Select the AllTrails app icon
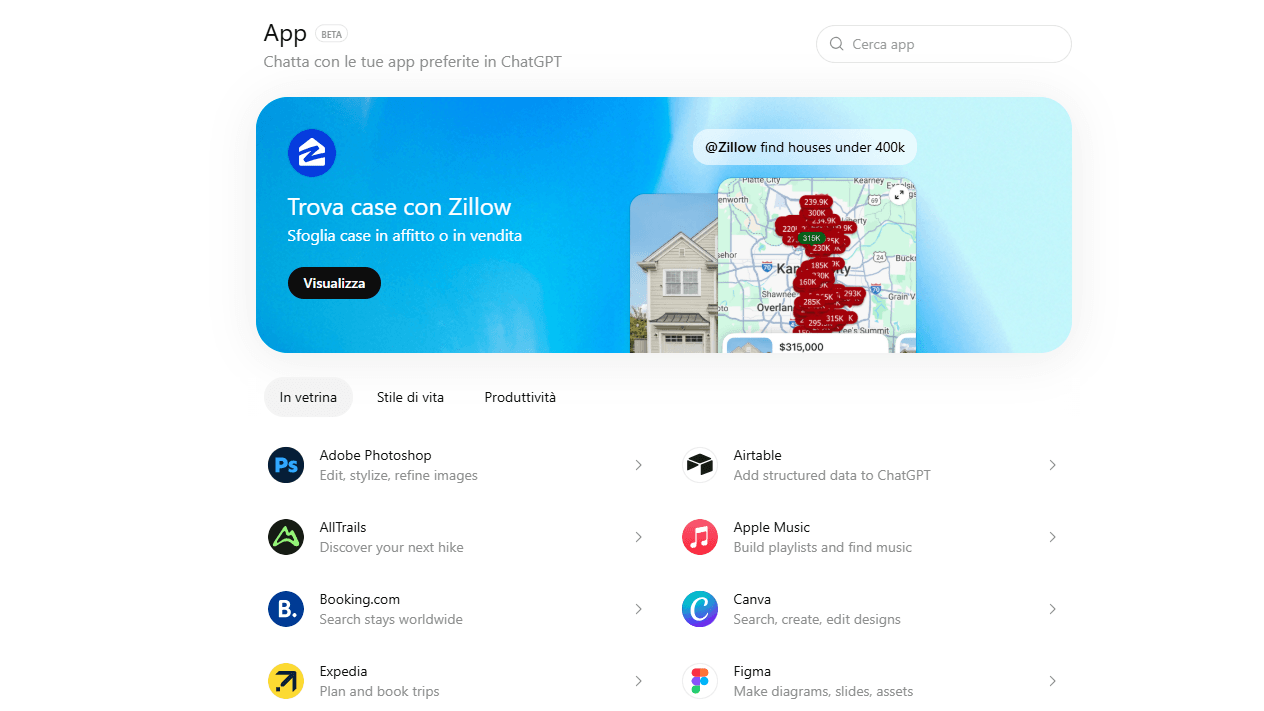Screen dimensions: 1264x711 (x=286, y=537)
